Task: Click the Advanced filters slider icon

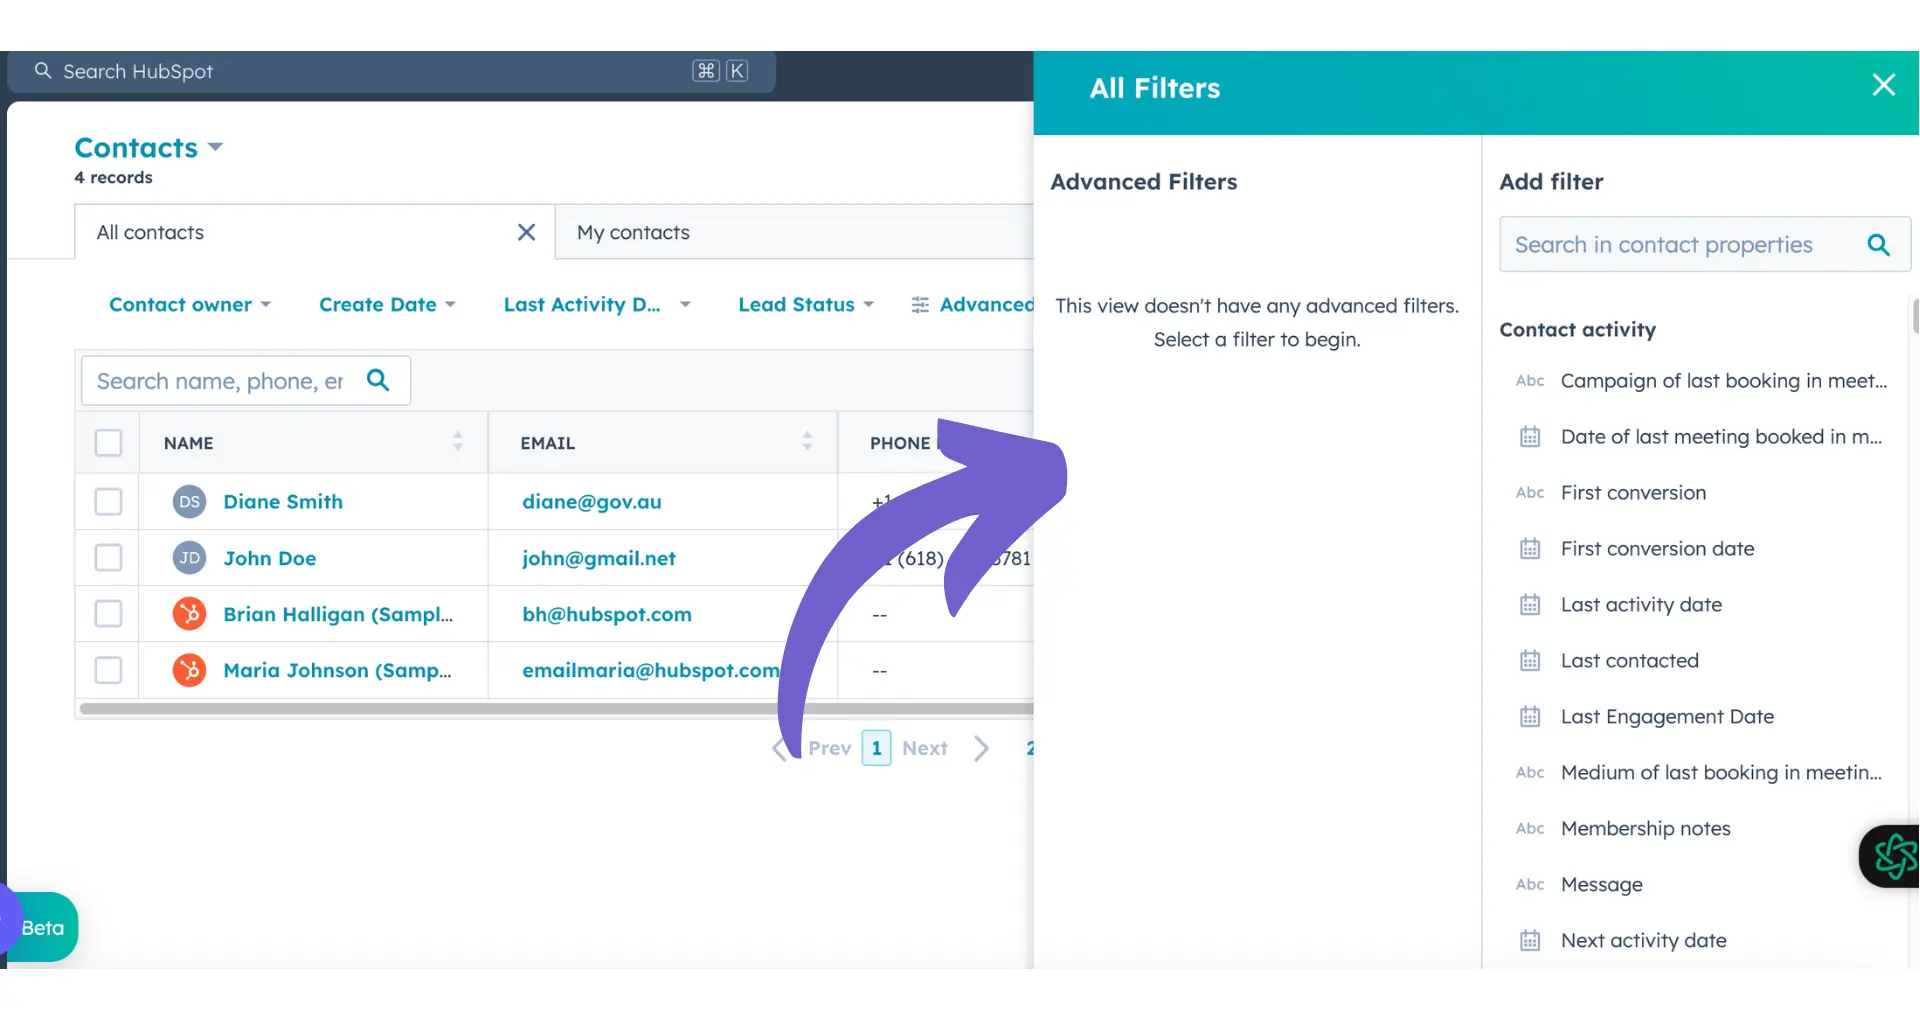Action: tap(920, 305)
